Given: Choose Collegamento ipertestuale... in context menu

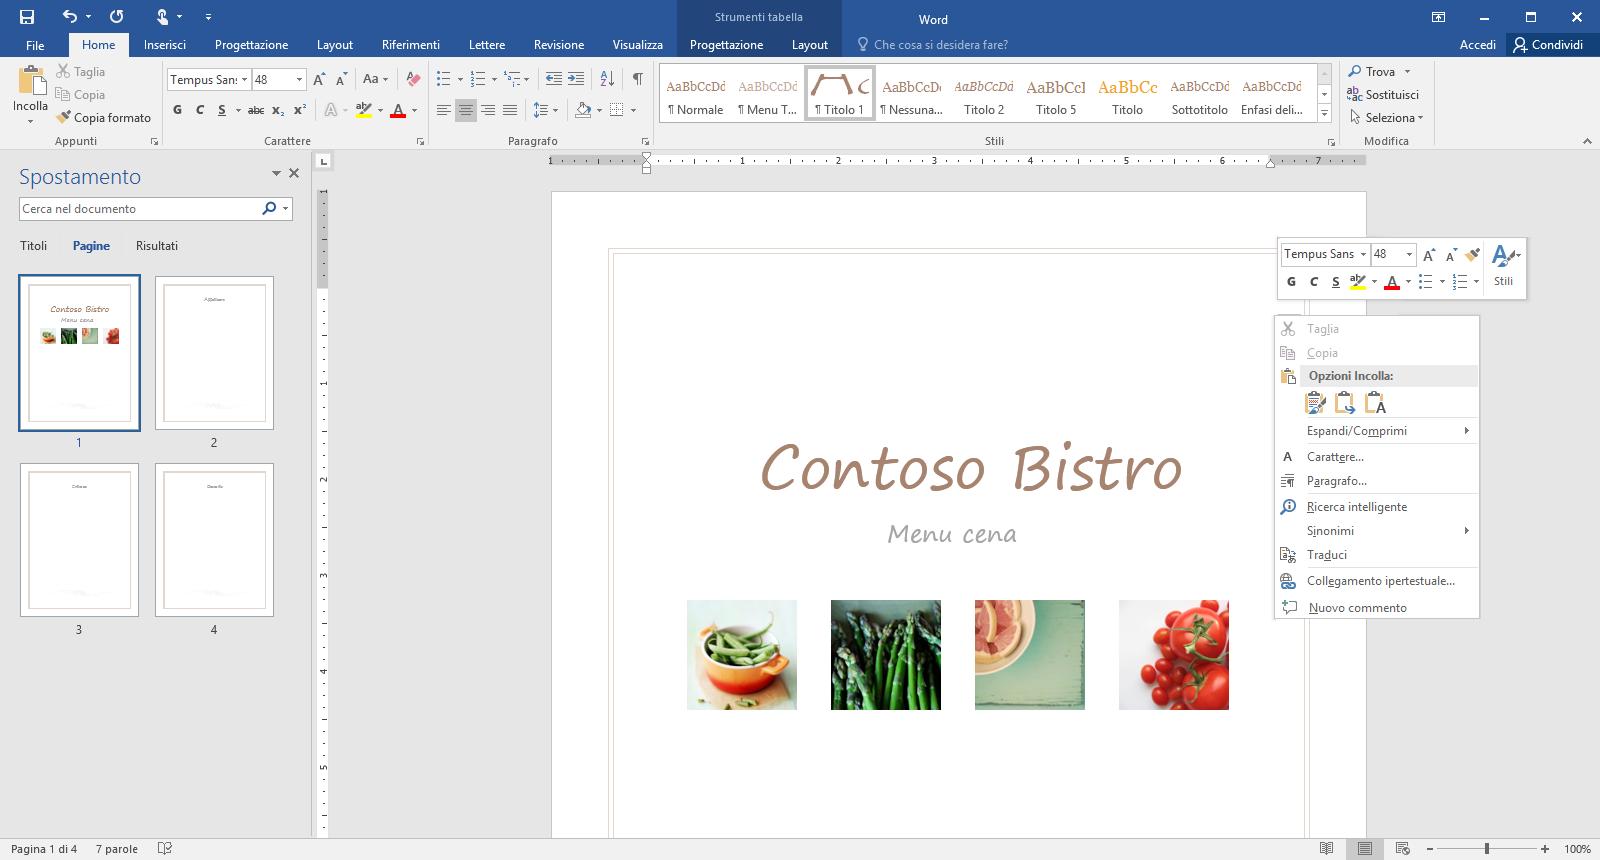Looking at the screenshot, I should [1378, 580].
